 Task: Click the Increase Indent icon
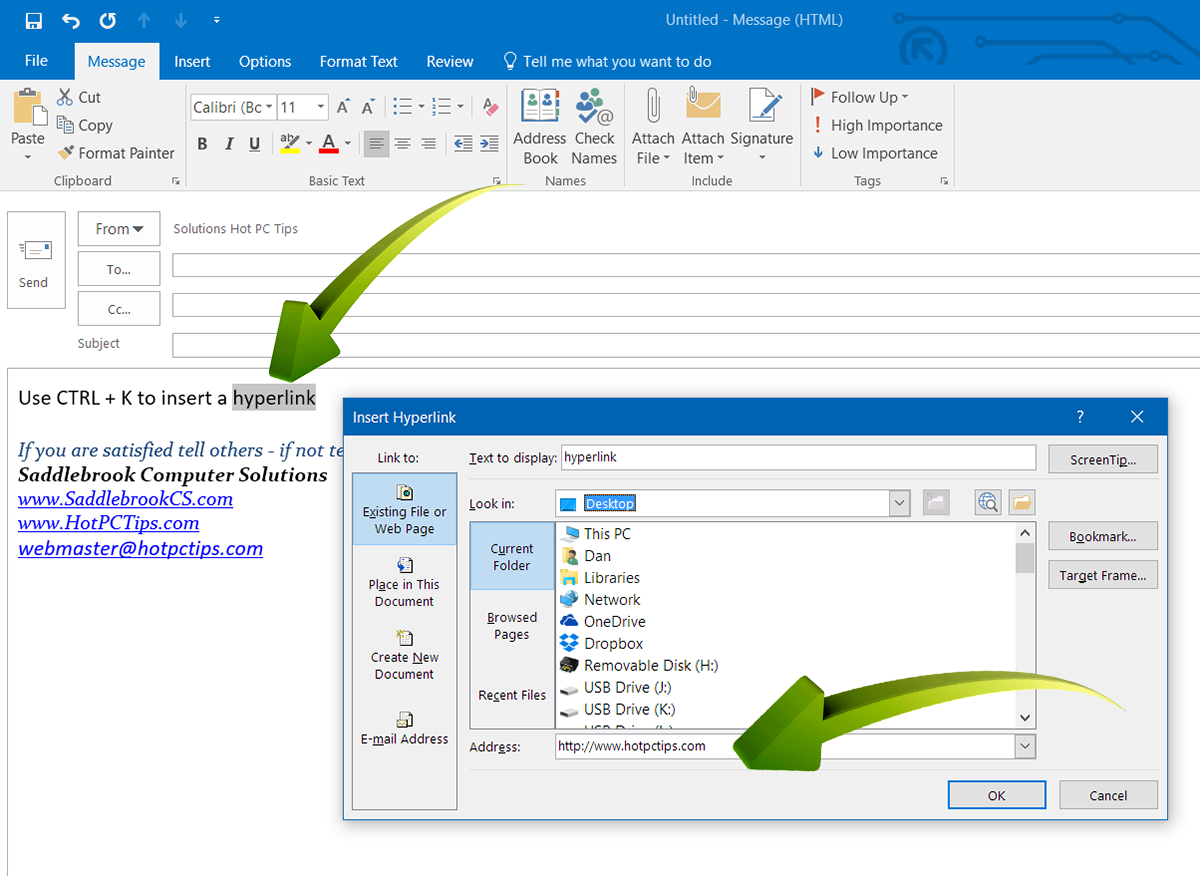(489, 144)
